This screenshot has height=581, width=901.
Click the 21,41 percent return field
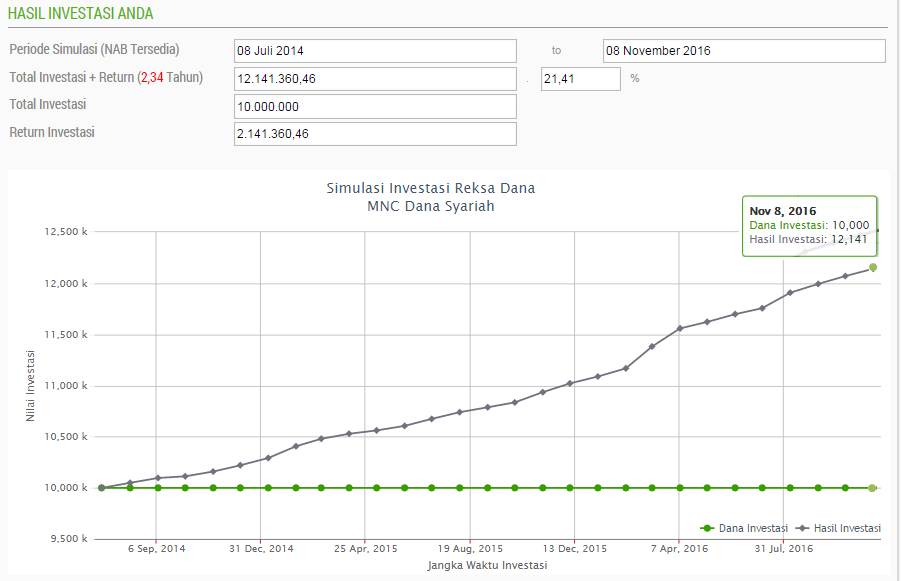(580, 79)
